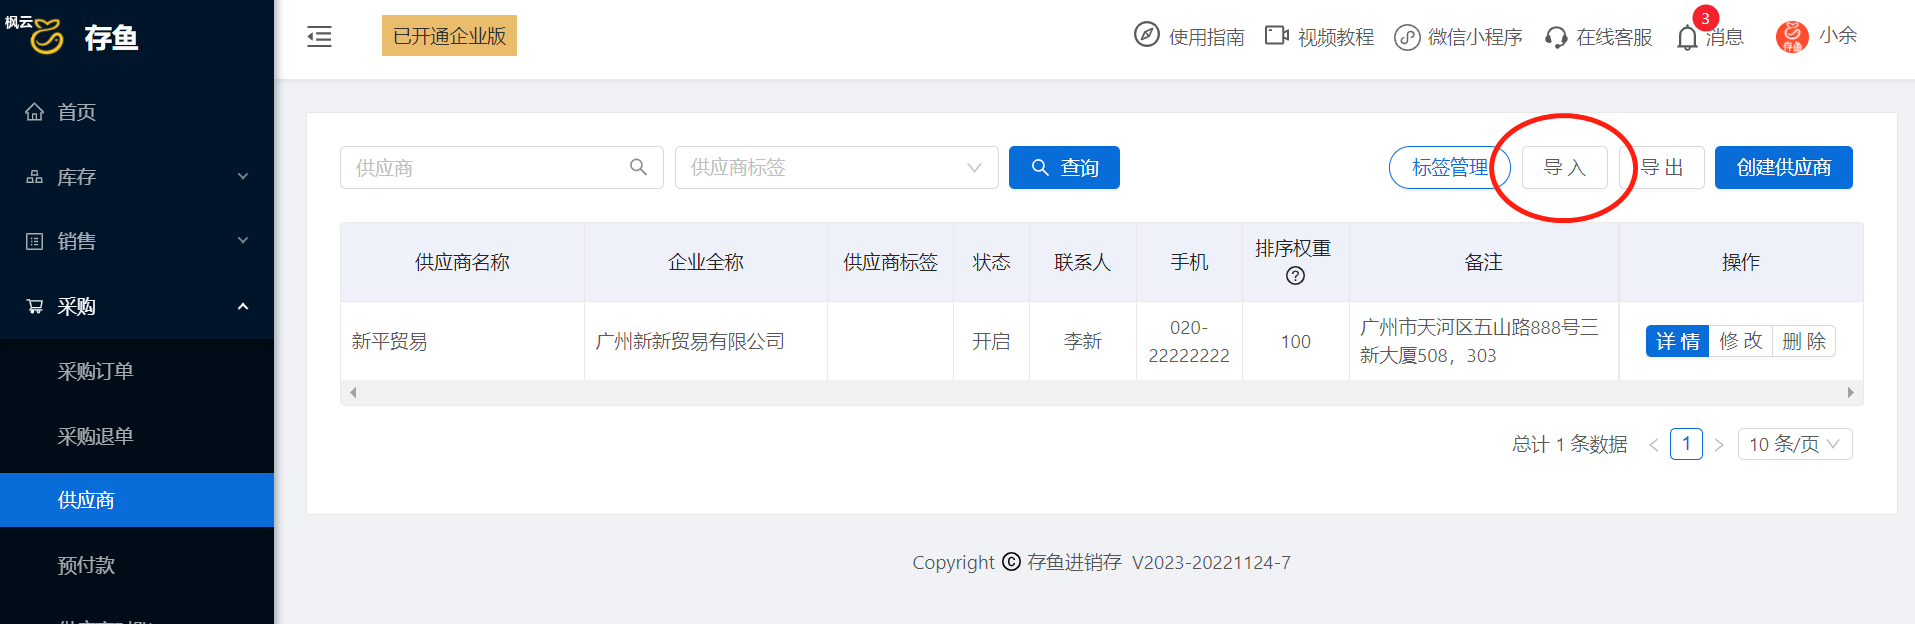1915x624 pixels.
Task: Click the 创建供应商 button
Action: point(1784,168)
